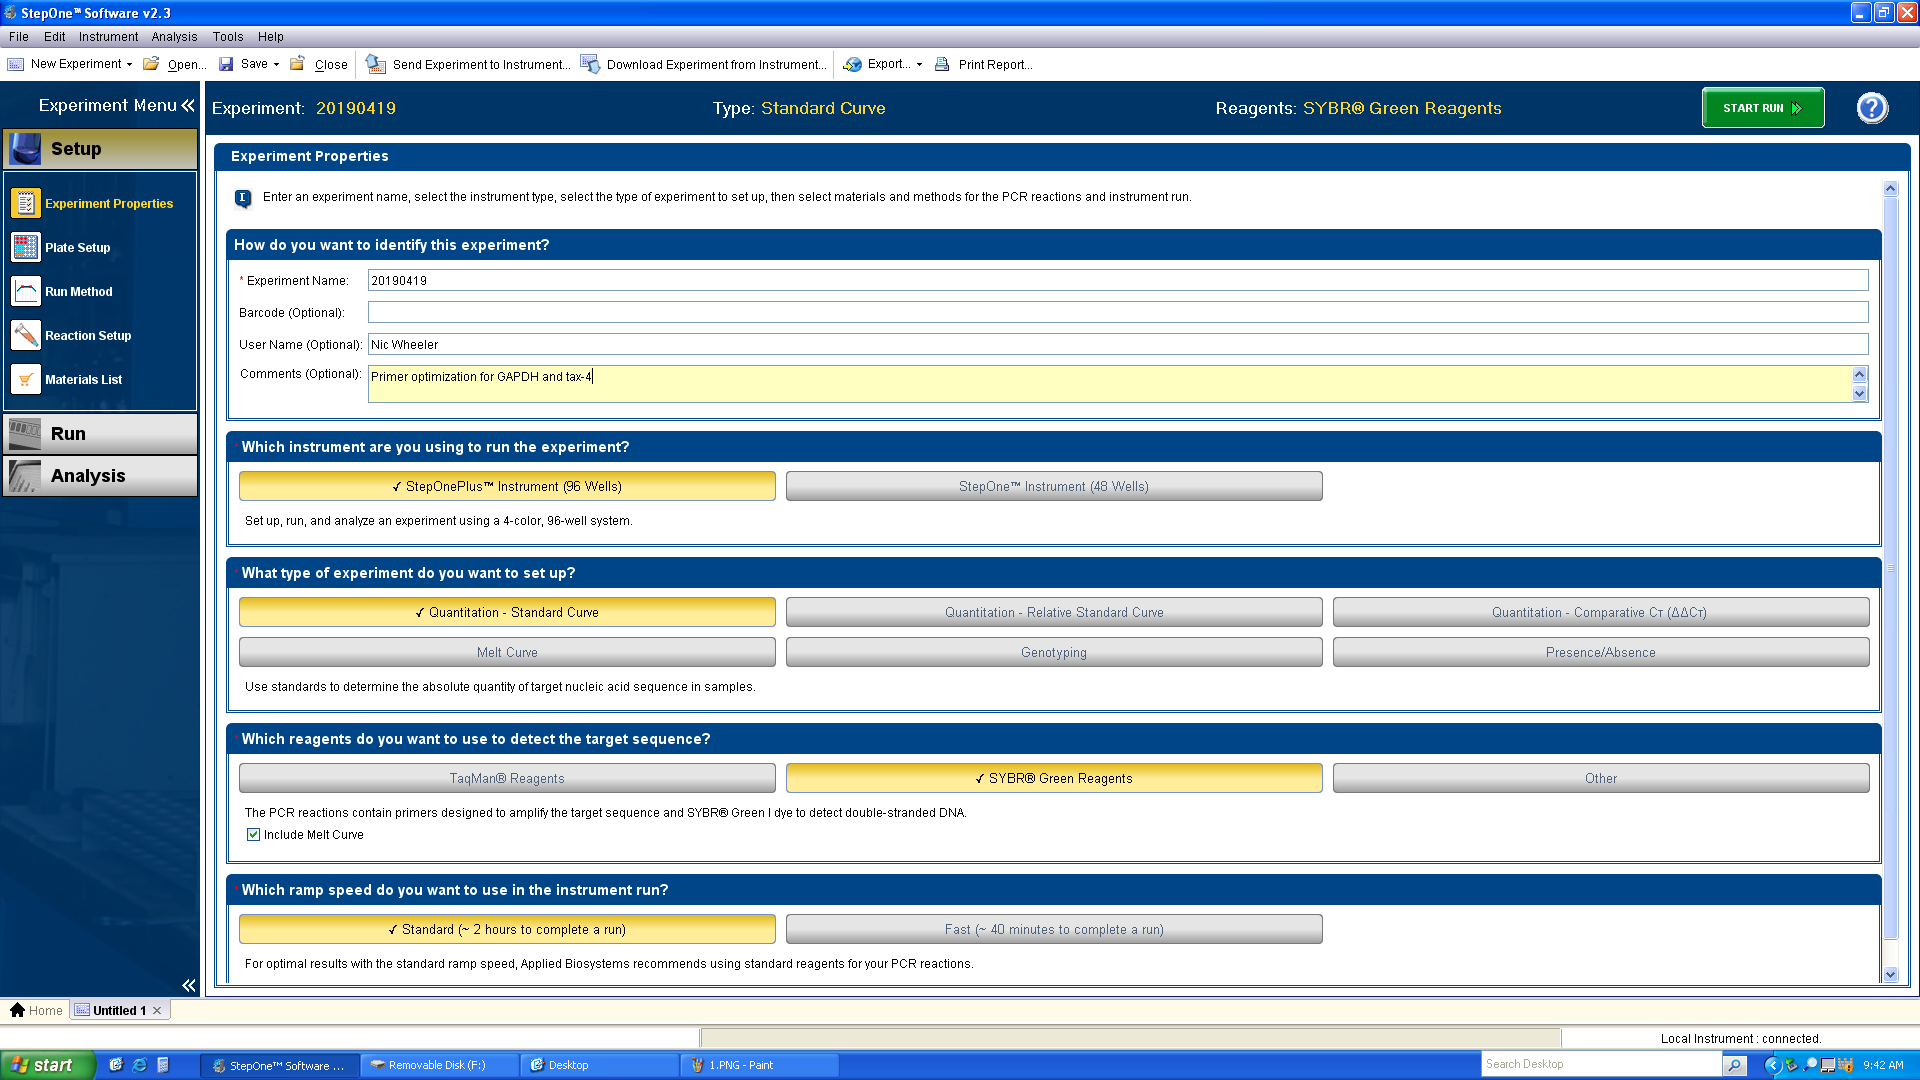Click the Print Report printer icon
This screenshot has width=1920, height=1080.
[x=942, y=64]
